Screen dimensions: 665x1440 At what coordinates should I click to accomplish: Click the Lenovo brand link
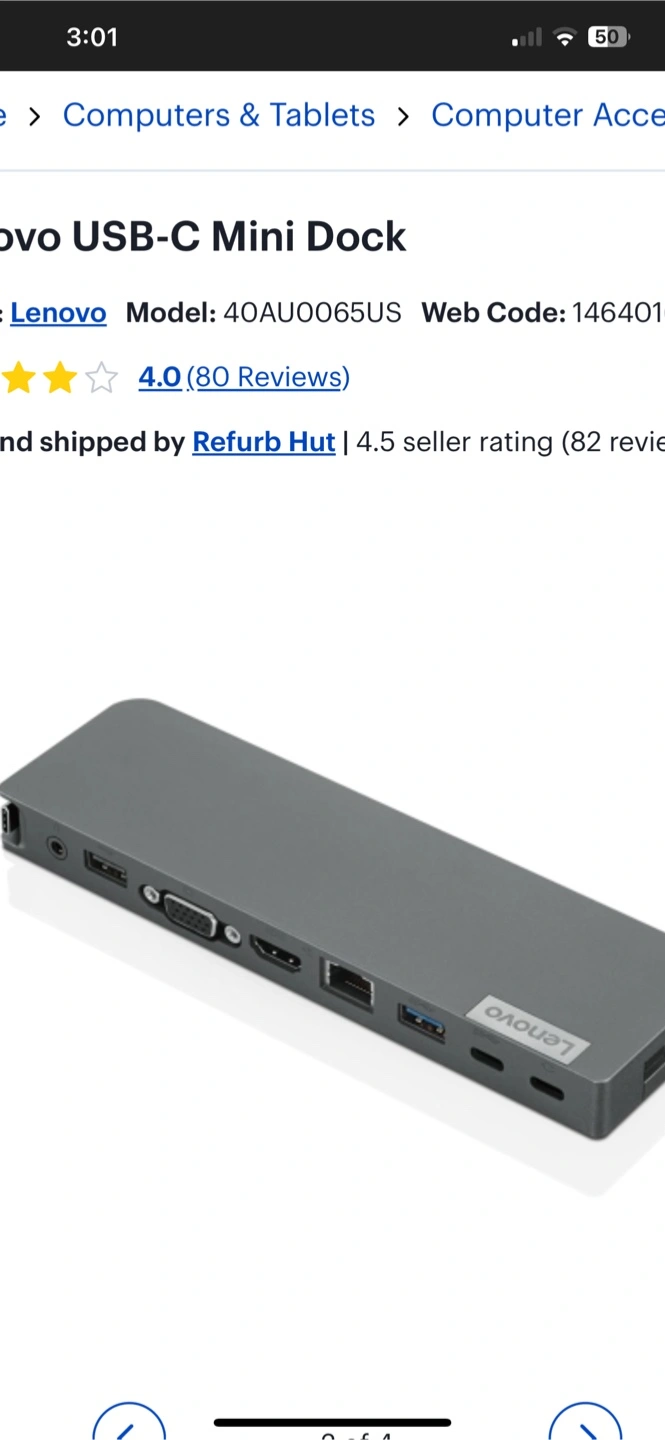click(58, 313)
